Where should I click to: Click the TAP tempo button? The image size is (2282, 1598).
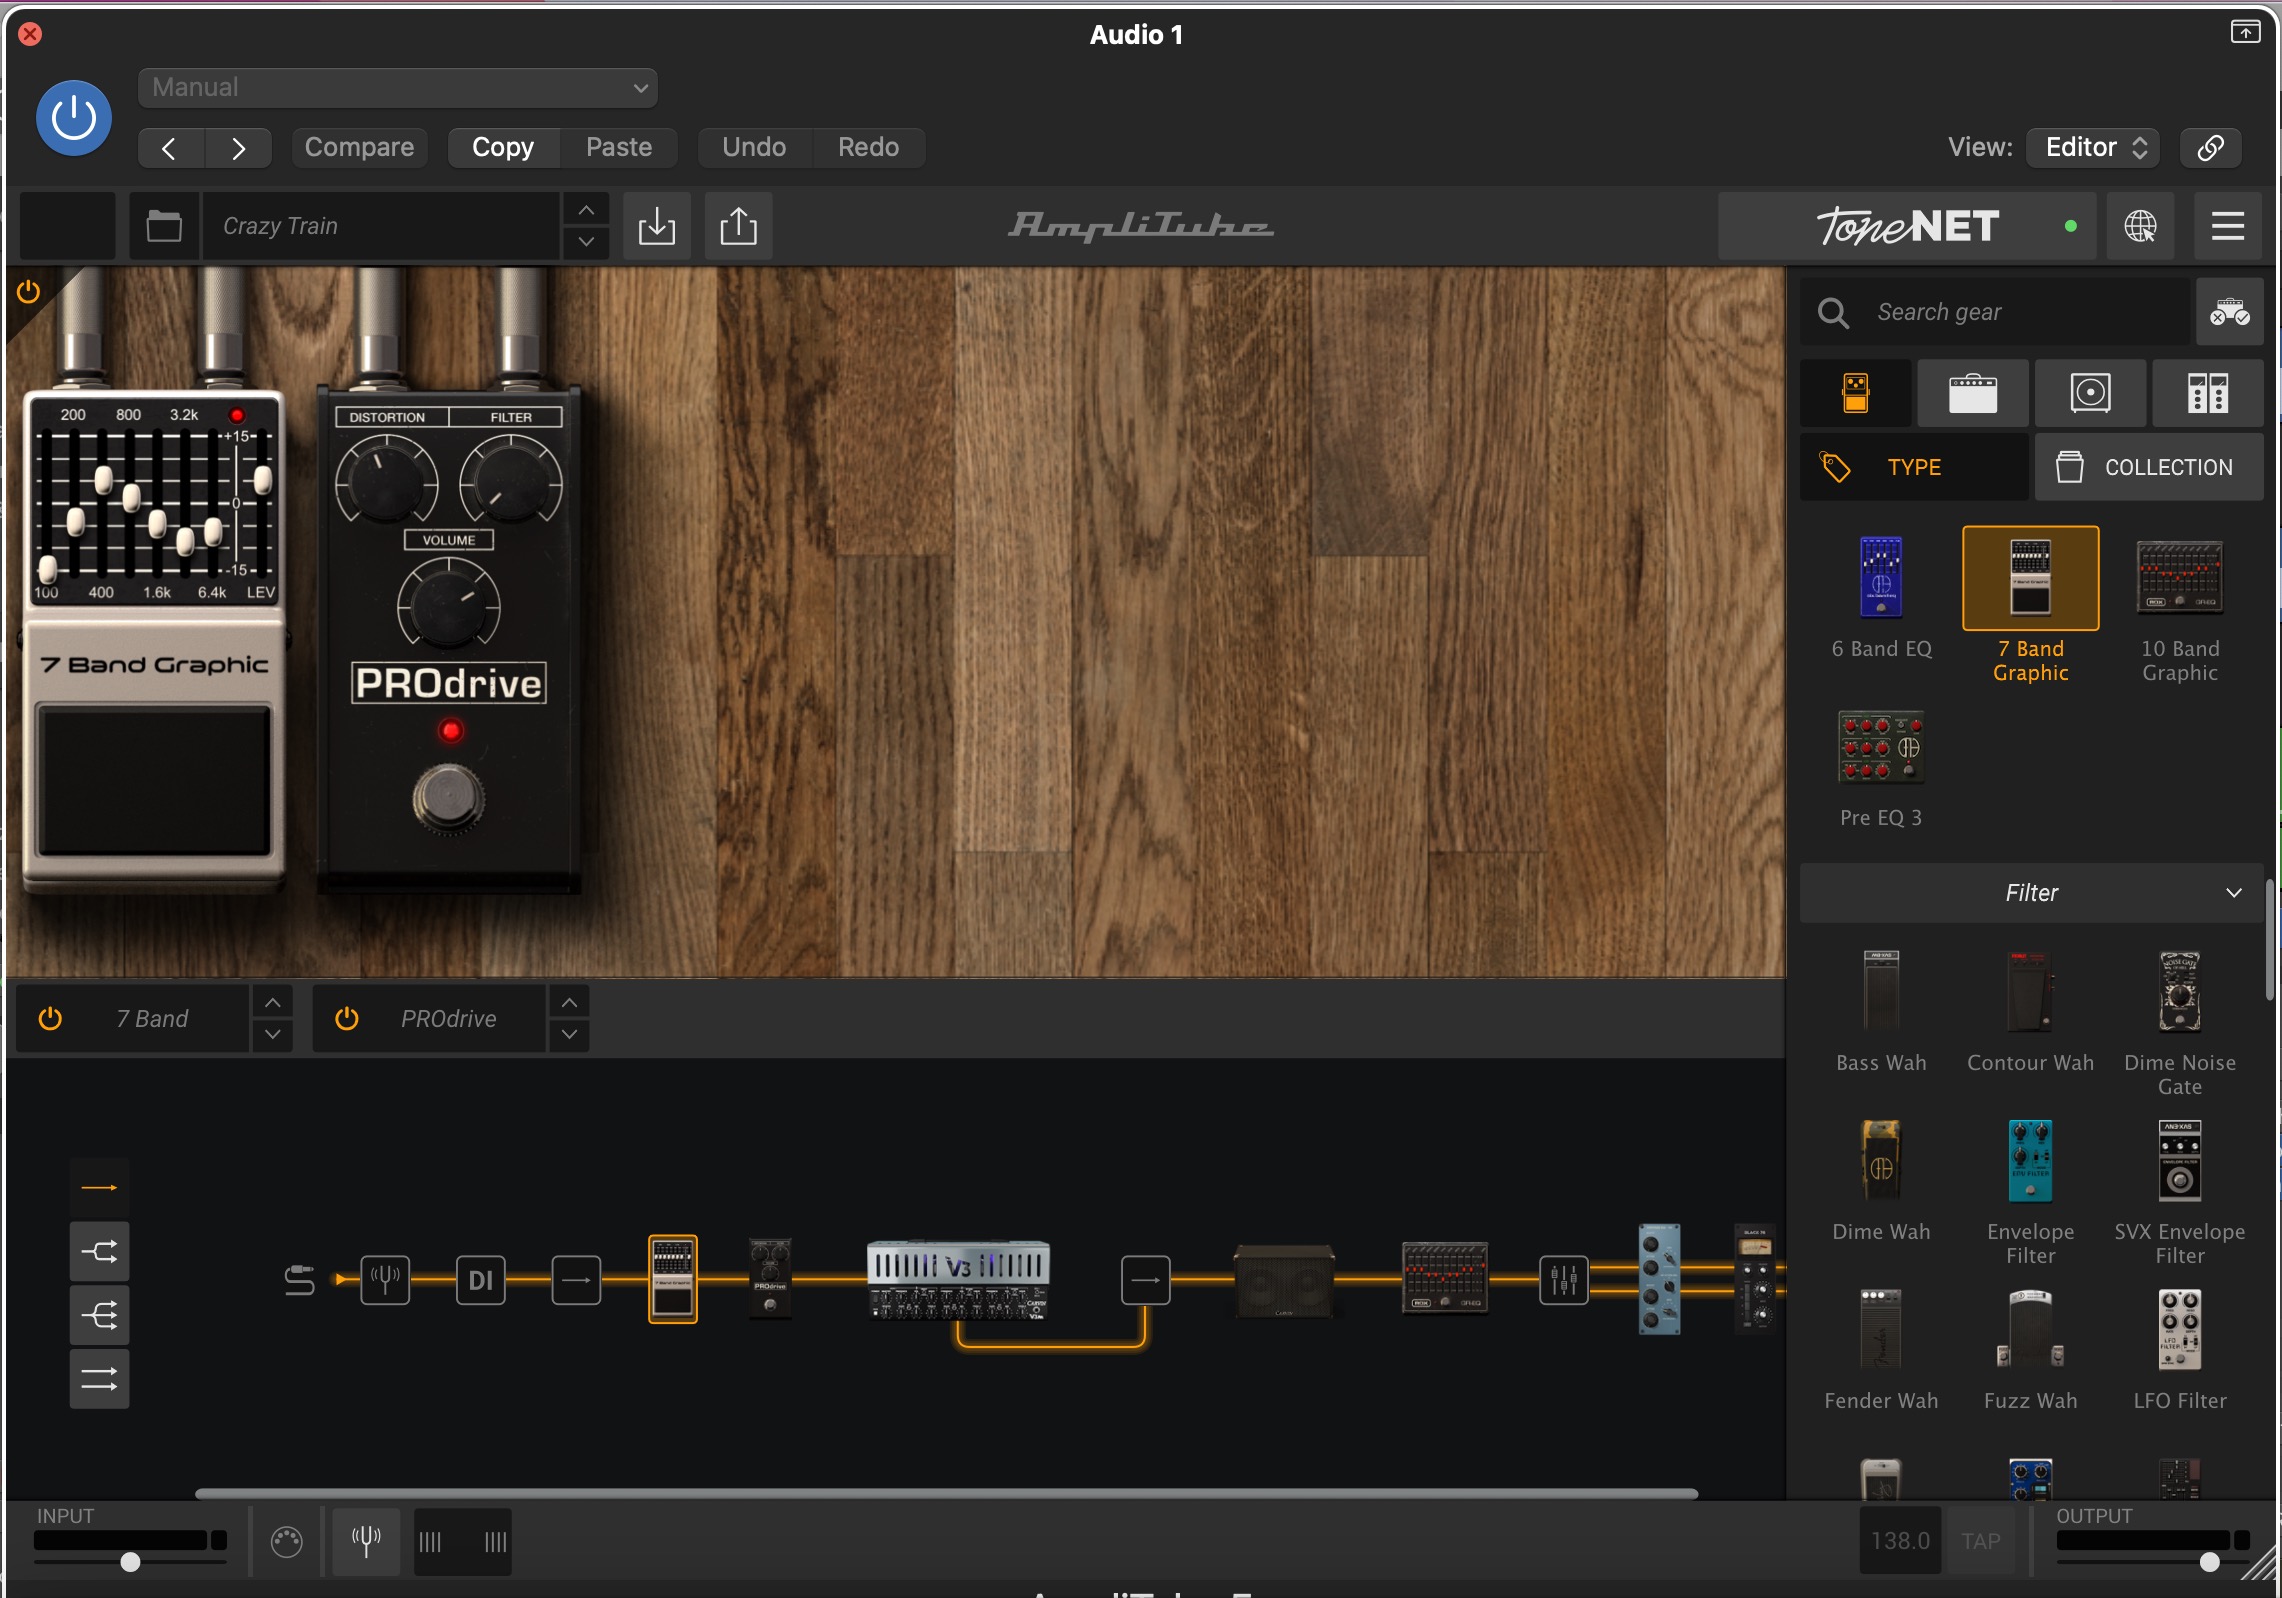1981,1541
